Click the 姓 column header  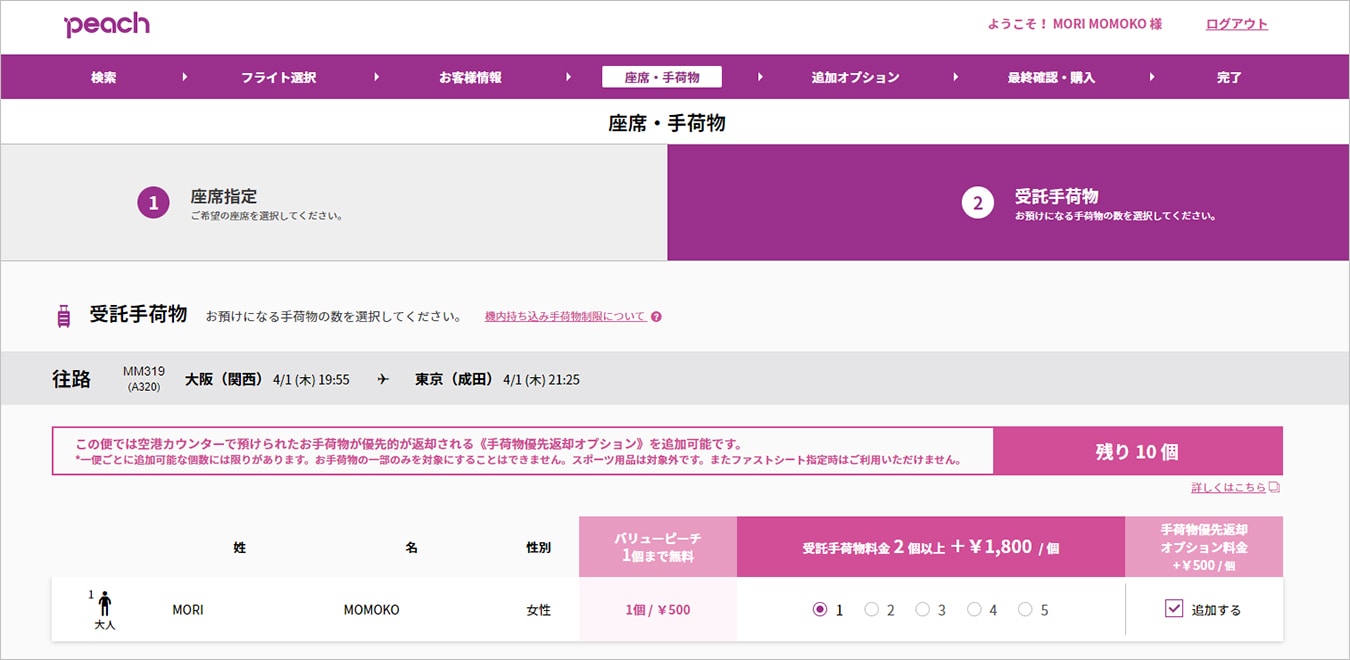pyautogui.click(x=239, y=548)
